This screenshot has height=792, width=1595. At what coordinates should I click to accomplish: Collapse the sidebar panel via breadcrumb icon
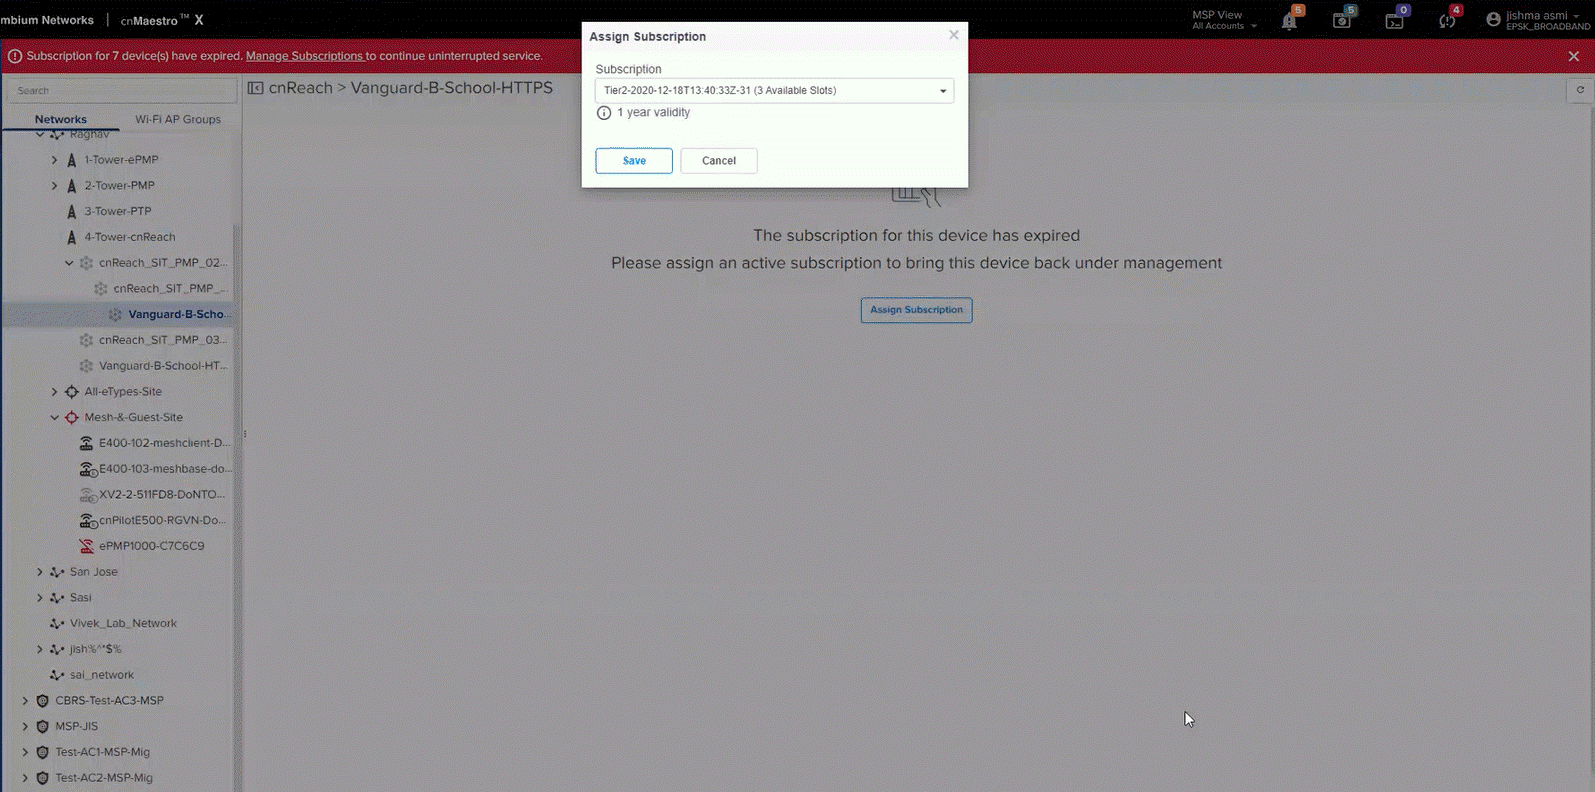256,88
